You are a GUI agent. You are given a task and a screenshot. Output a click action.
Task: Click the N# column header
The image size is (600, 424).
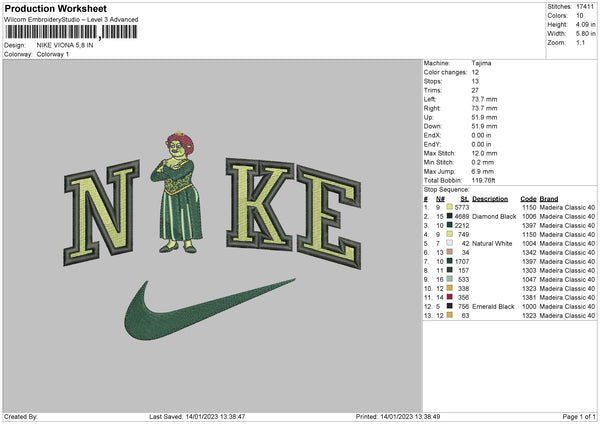[440, 199]
